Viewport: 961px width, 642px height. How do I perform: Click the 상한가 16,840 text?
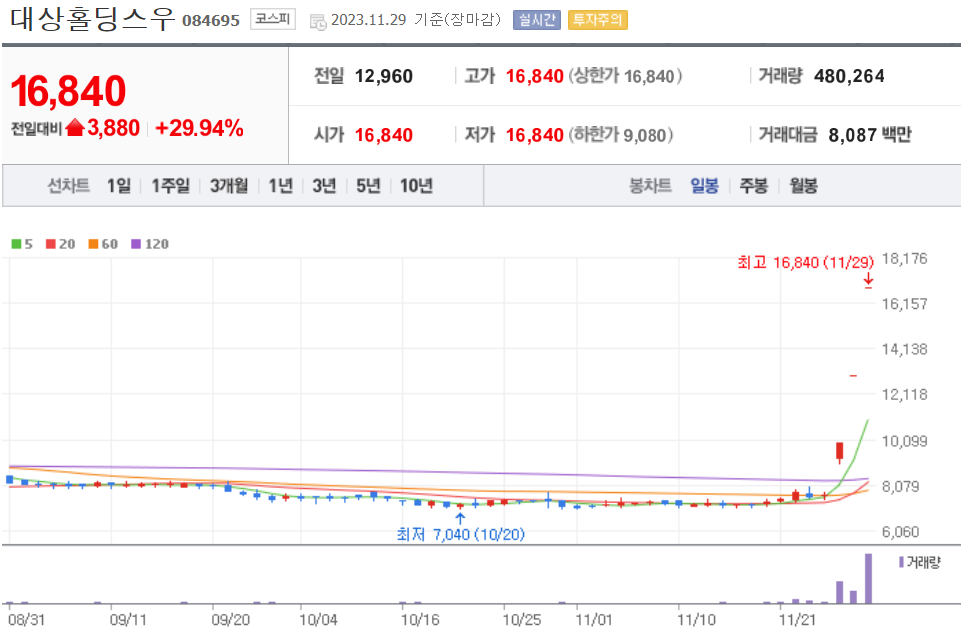[625, 76]
